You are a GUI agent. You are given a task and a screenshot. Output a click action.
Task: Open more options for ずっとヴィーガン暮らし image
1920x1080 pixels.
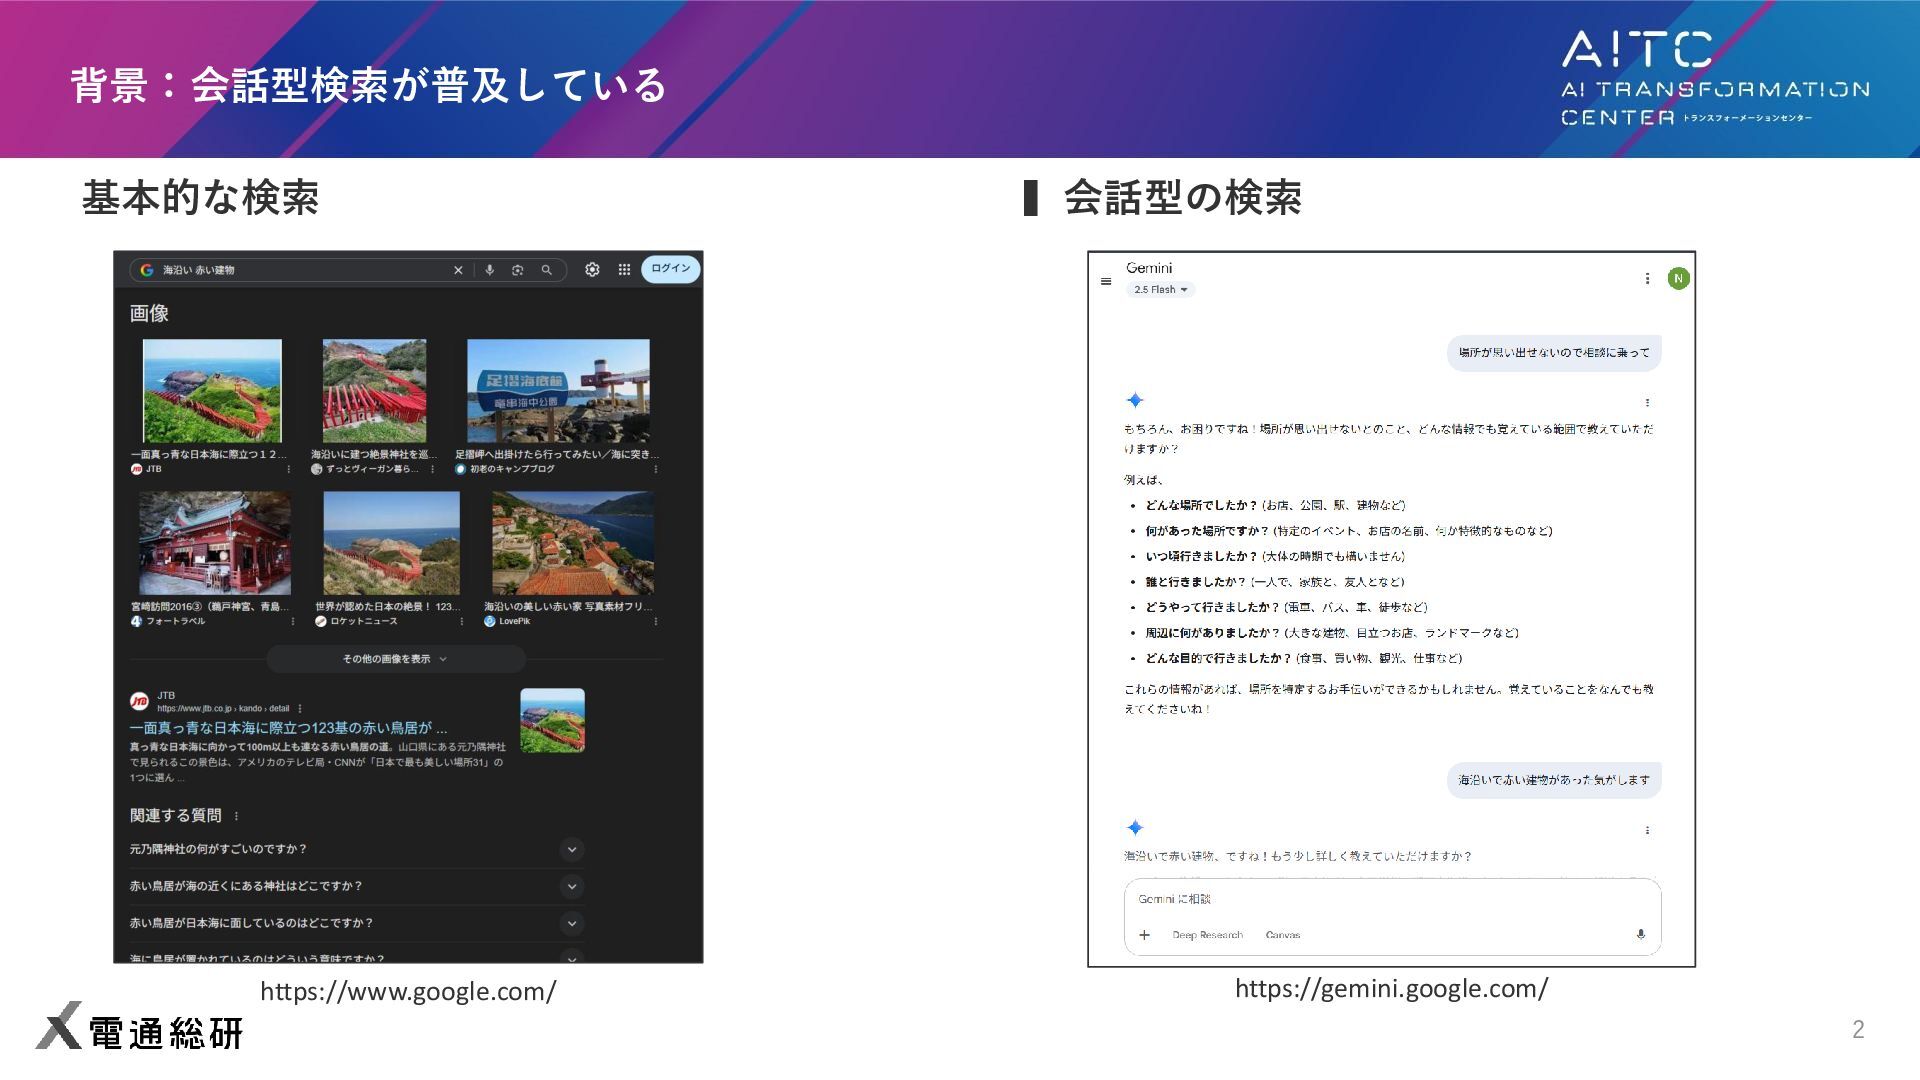point(432,469)
